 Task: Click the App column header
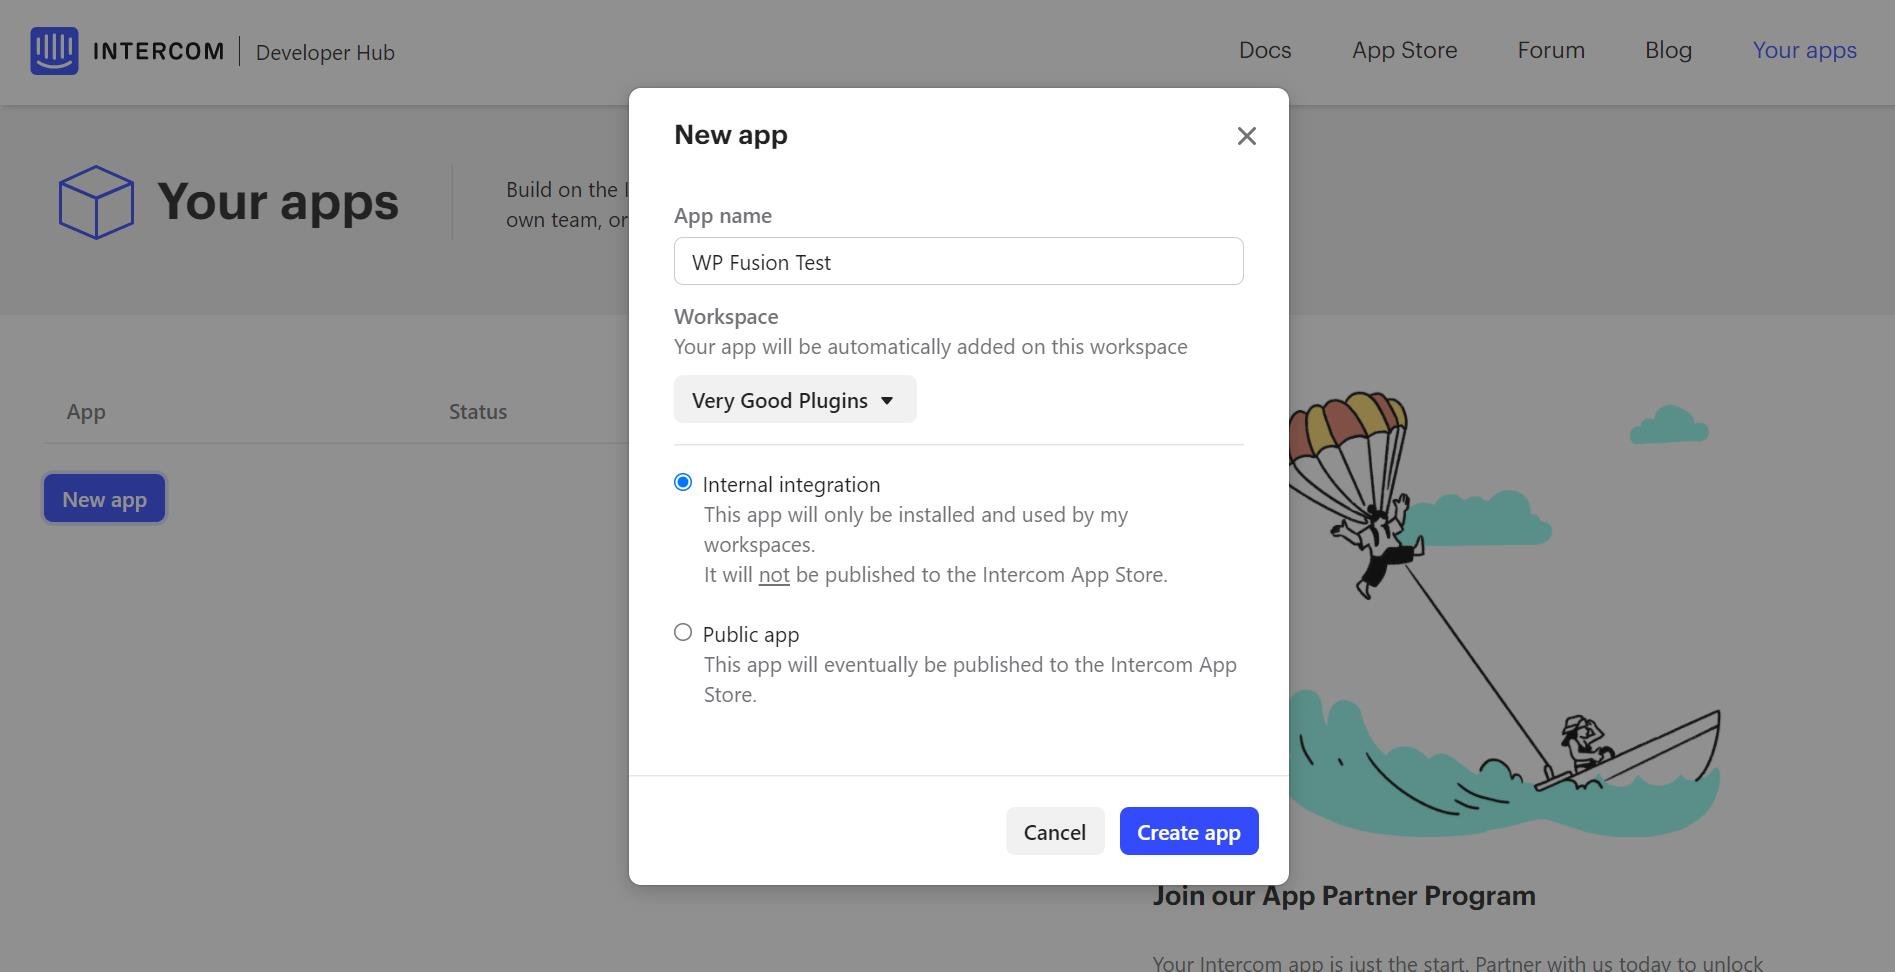click(85, 411)
